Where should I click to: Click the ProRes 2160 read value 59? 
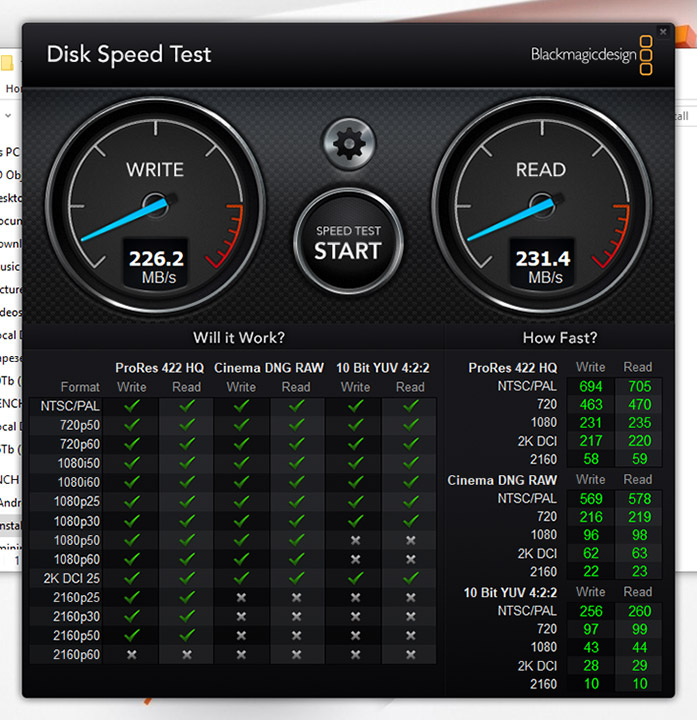(x=640, y=459)
